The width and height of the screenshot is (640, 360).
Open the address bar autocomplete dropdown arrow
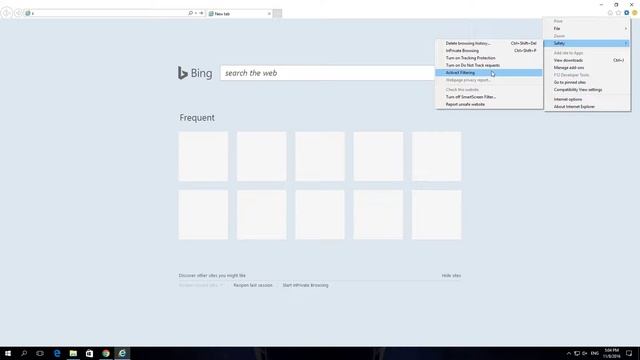click(196, 13)
